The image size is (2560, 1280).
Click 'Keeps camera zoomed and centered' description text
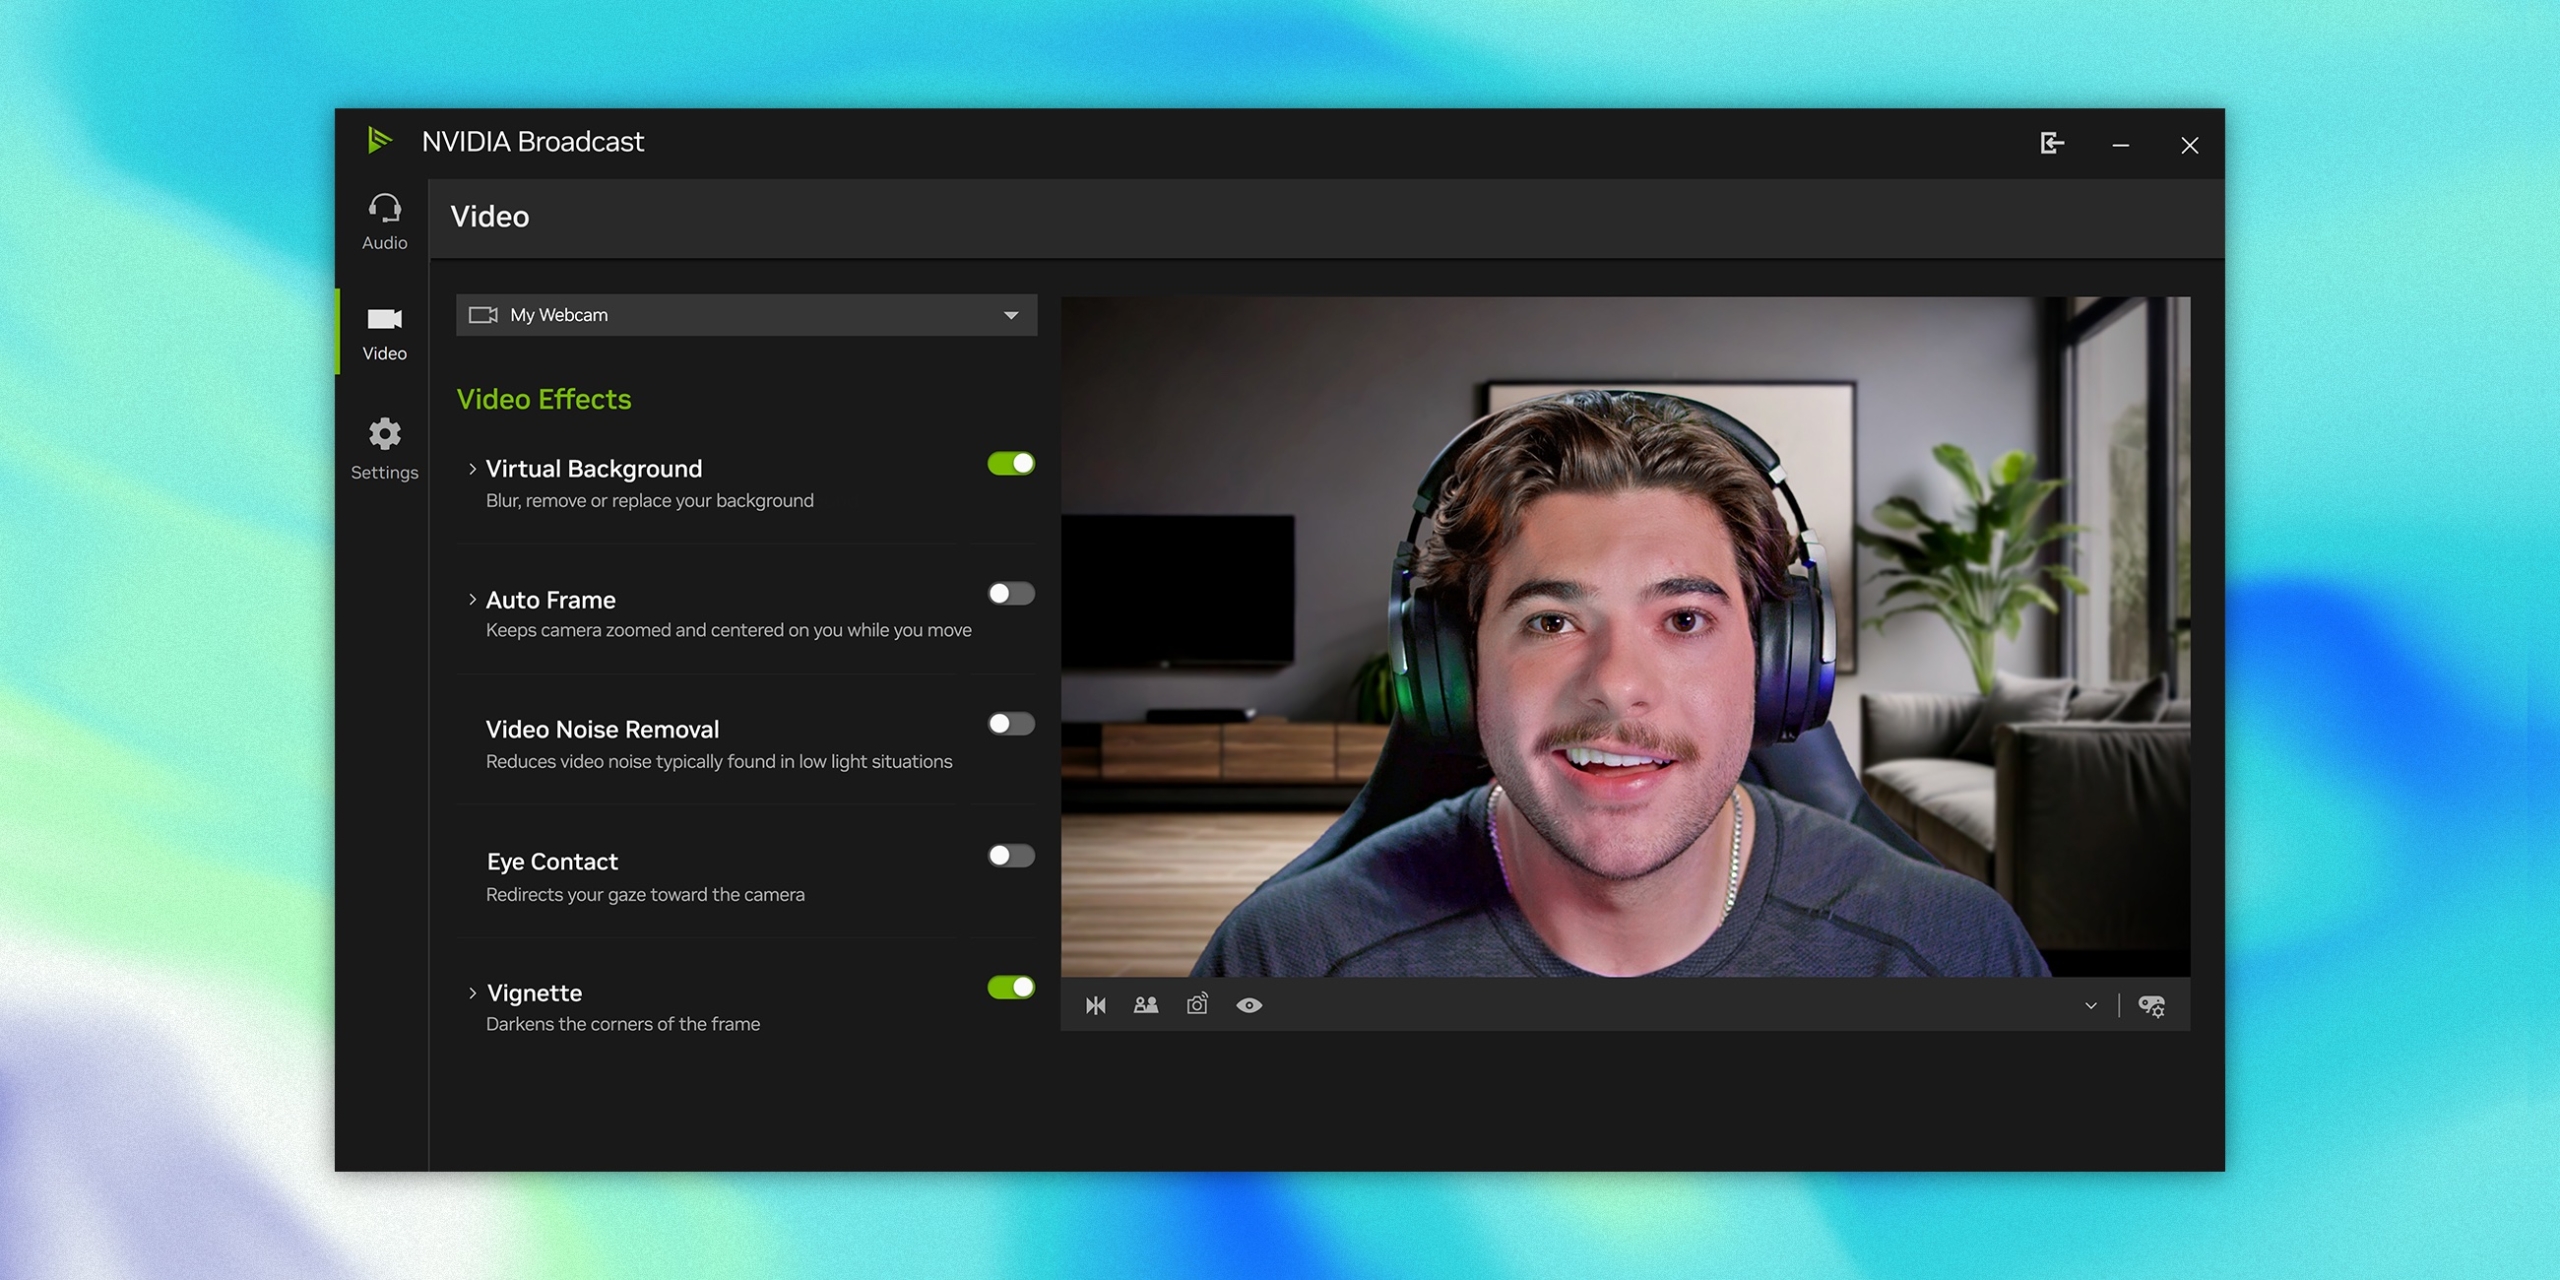tap(729, 630)
